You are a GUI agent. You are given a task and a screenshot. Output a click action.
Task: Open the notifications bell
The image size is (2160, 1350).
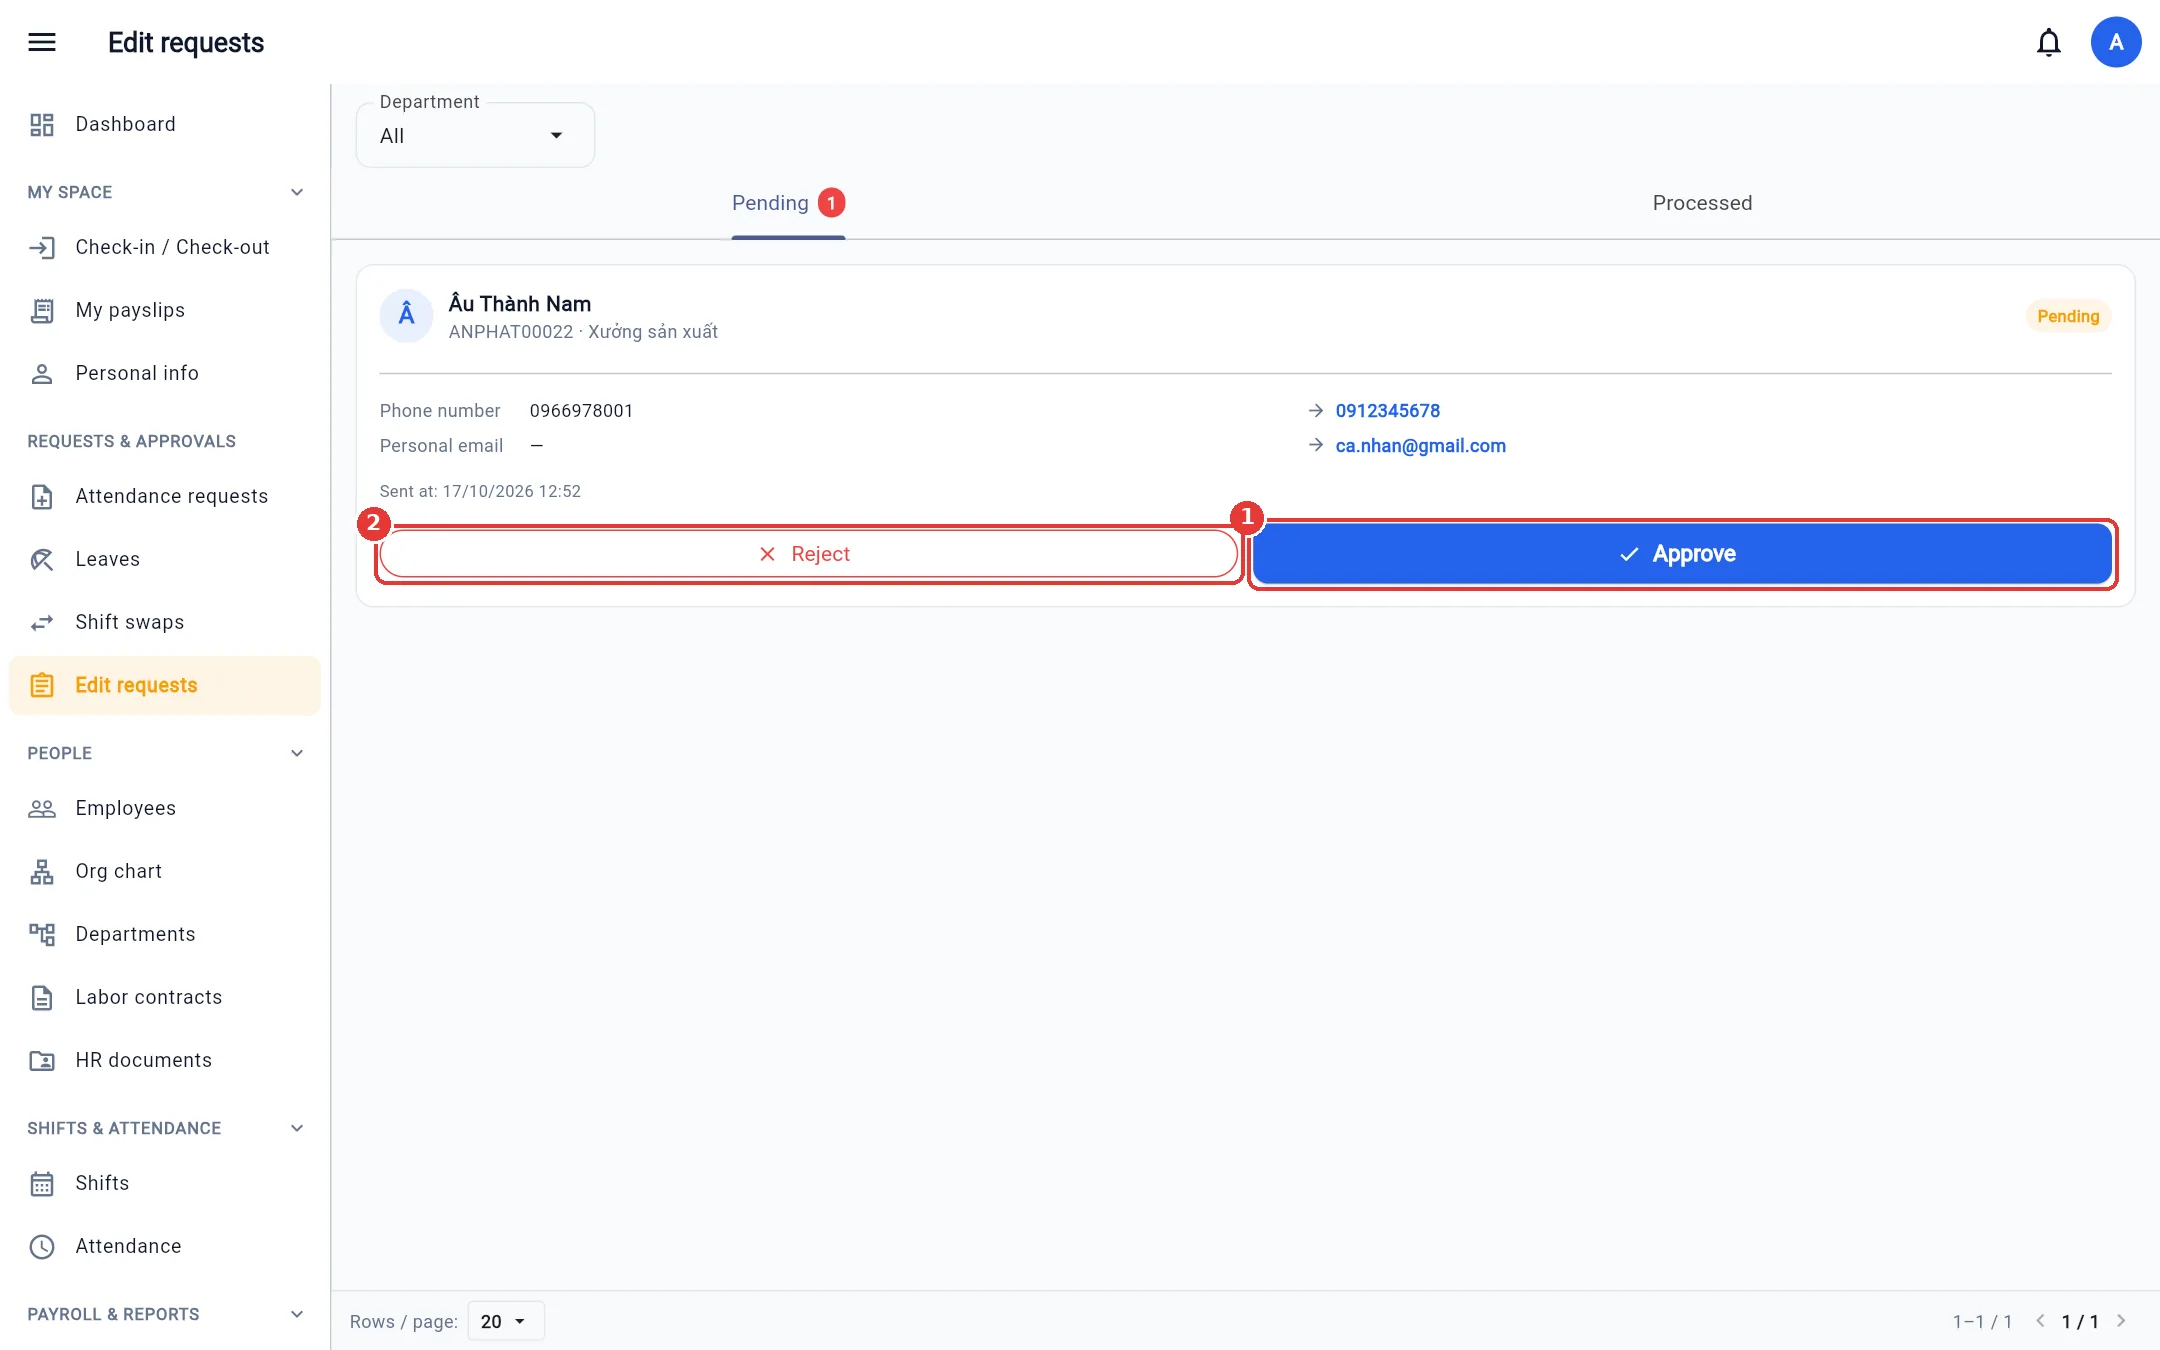2049,42
